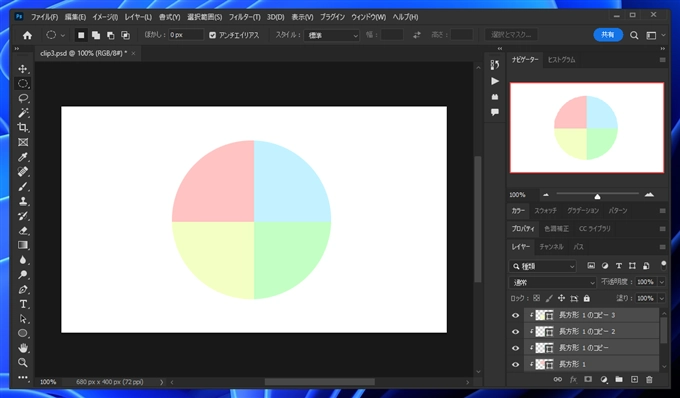This screenshot has width=680, height=398.
Task: Select the Frame tool
Action: coord(23,142)
